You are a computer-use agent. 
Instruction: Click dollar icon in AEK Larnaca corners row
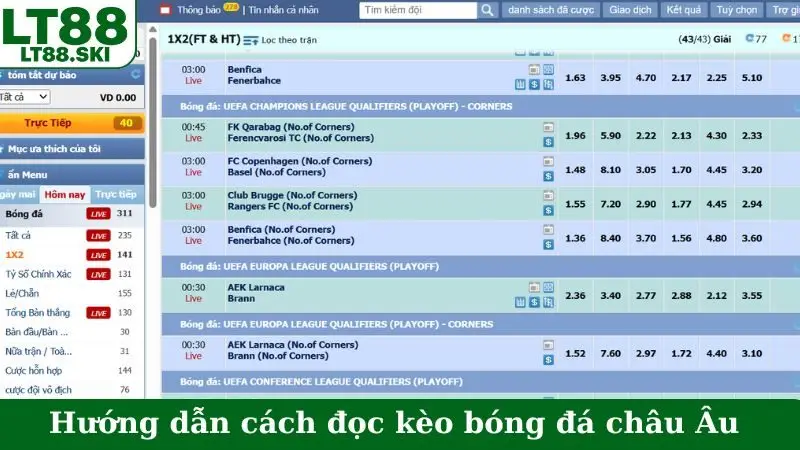tap(548, 360)
